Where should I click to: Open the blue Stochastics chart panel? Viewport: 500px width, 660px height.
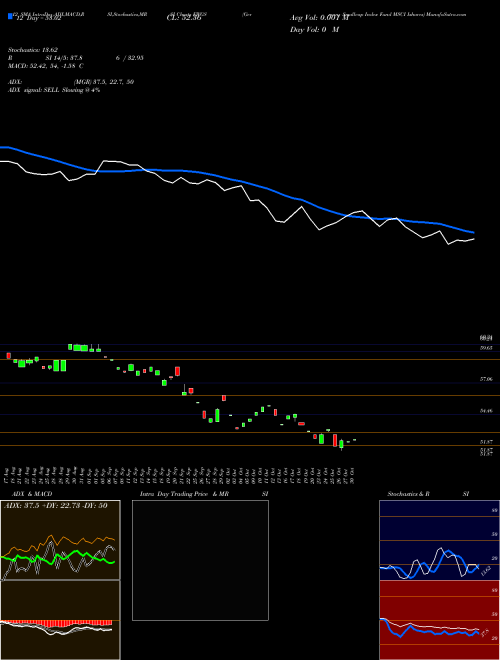439,540
